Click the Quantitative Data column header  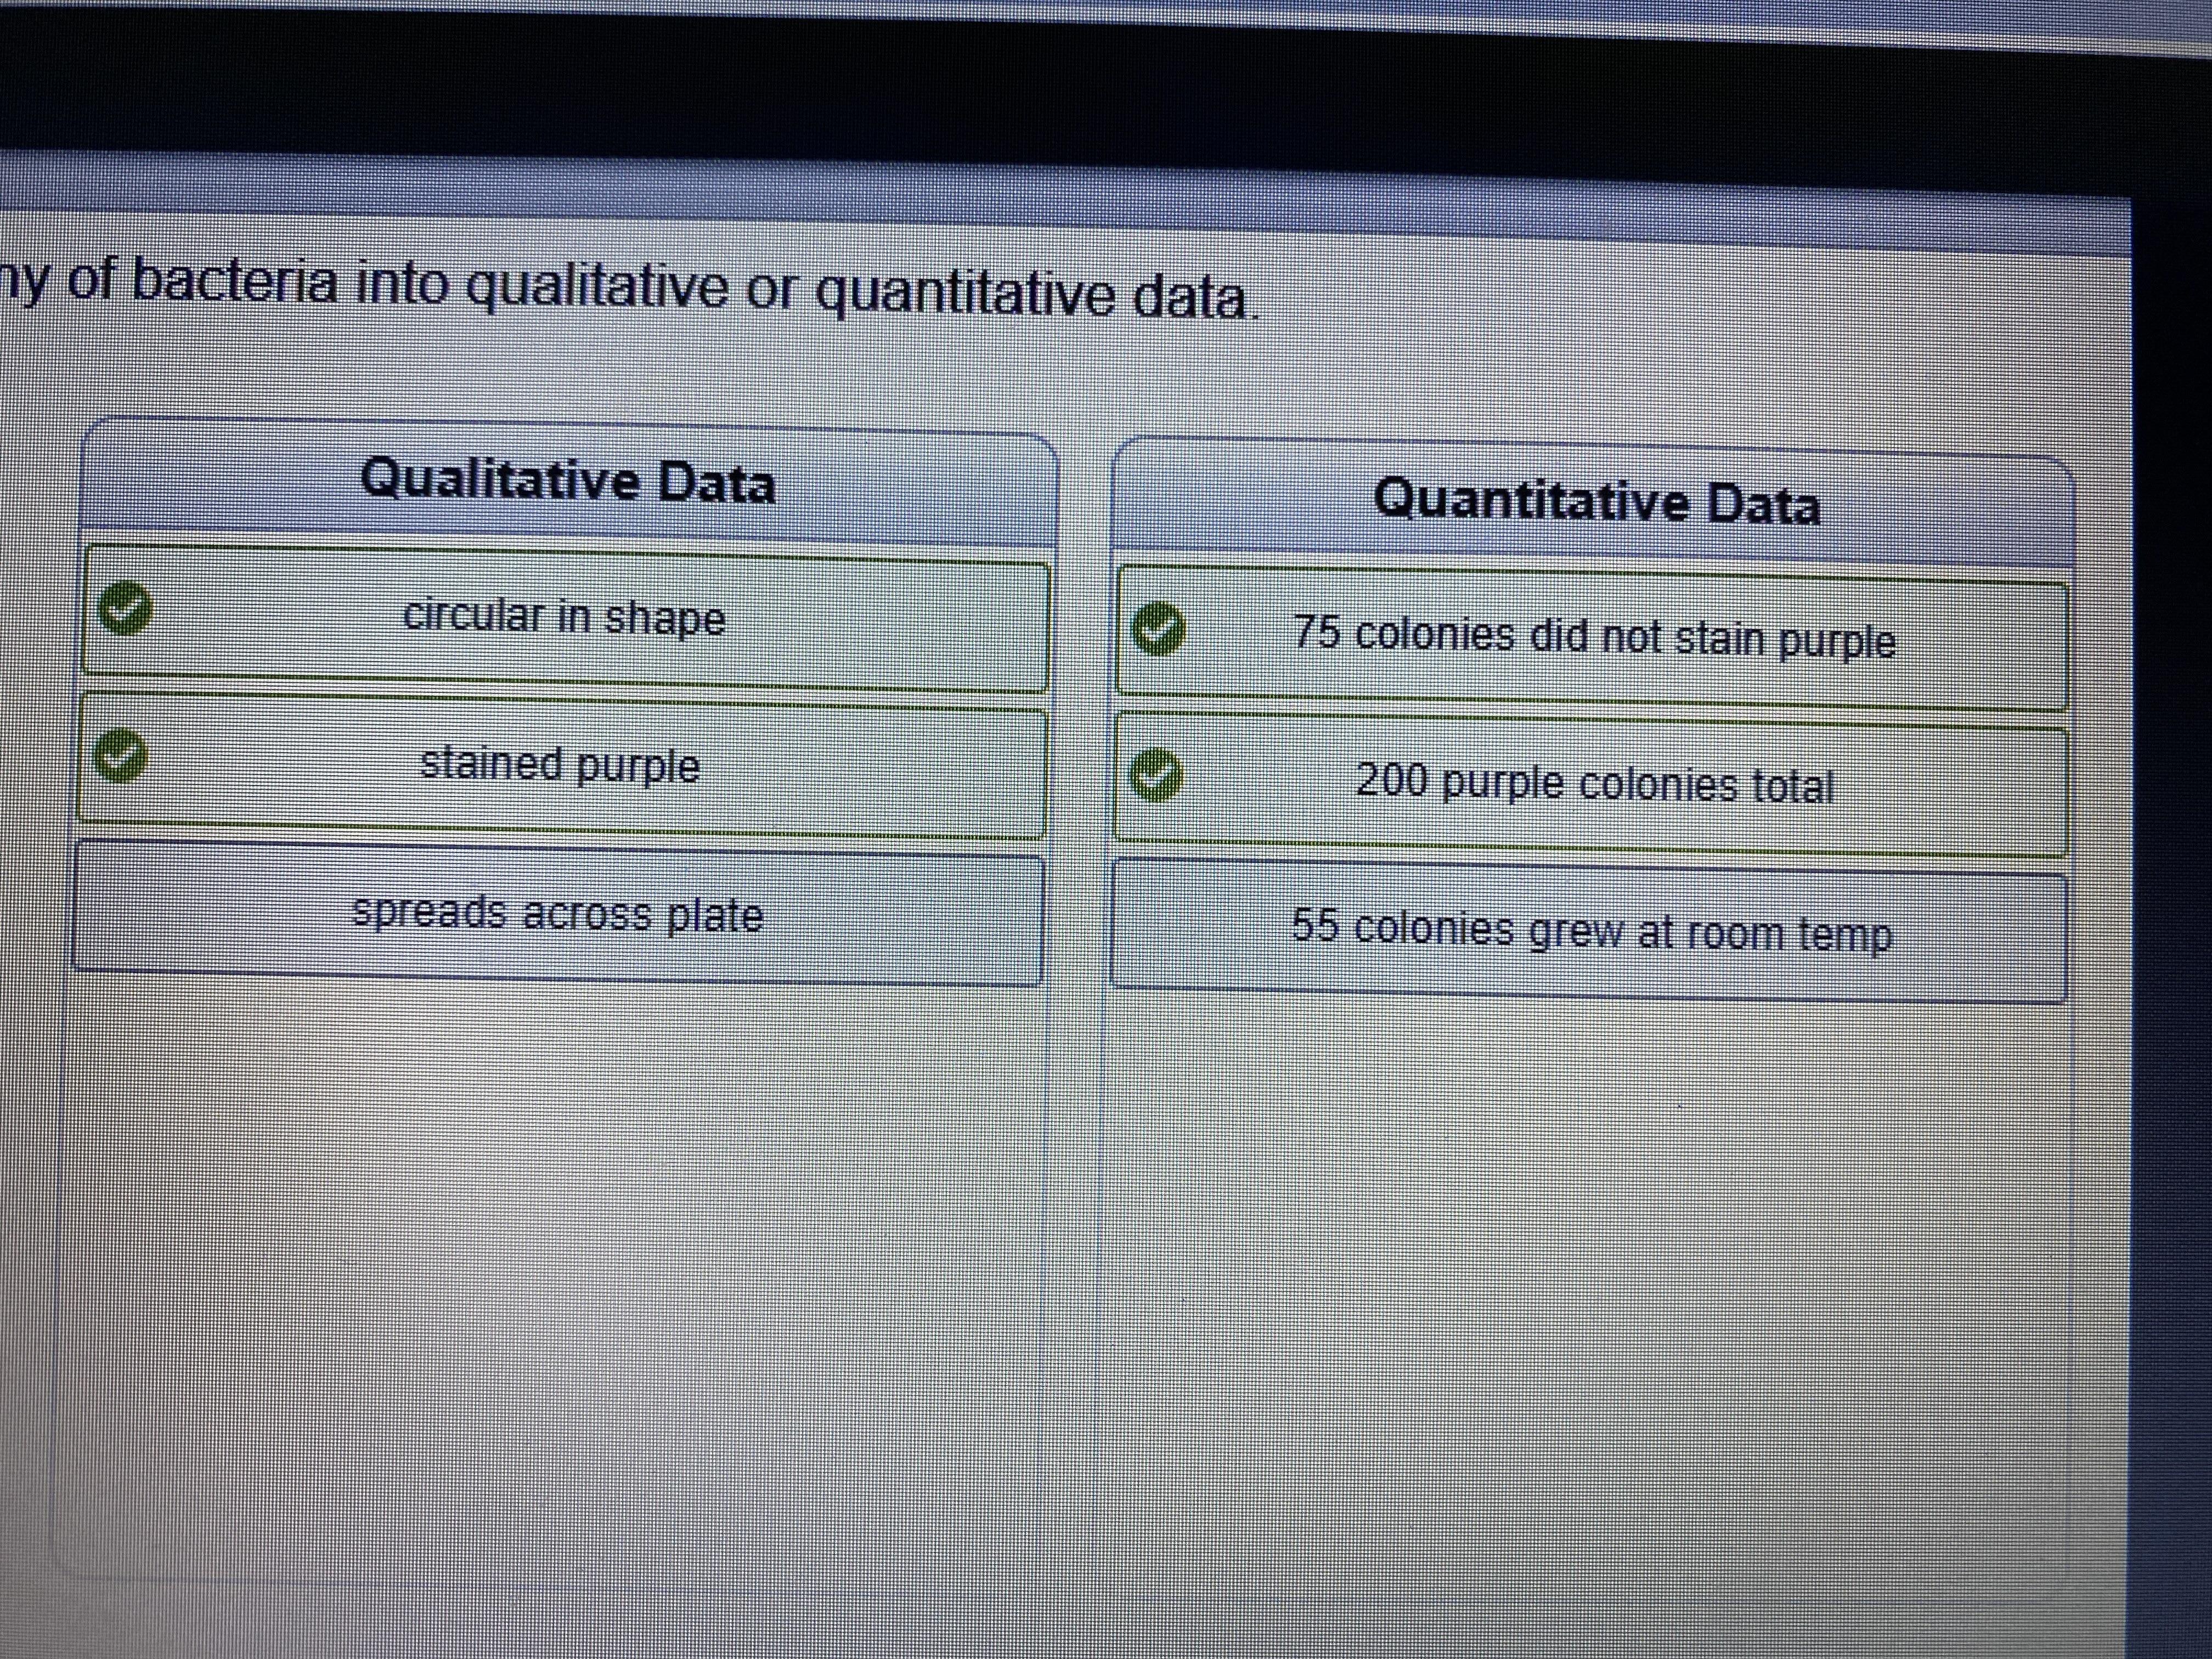(1595, 501)
